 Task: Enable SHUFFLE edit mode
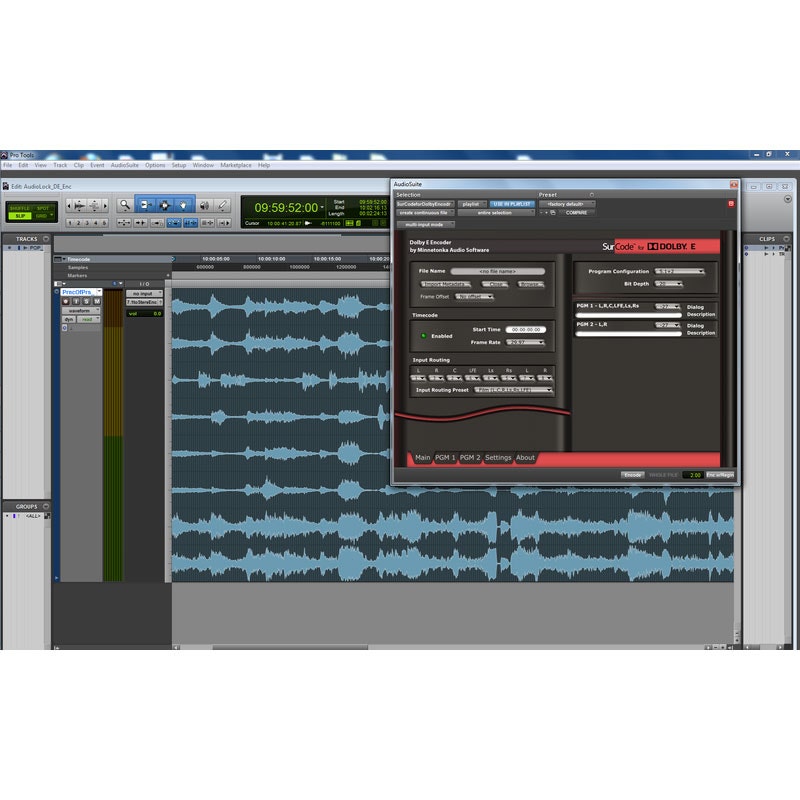pos(20,208)
